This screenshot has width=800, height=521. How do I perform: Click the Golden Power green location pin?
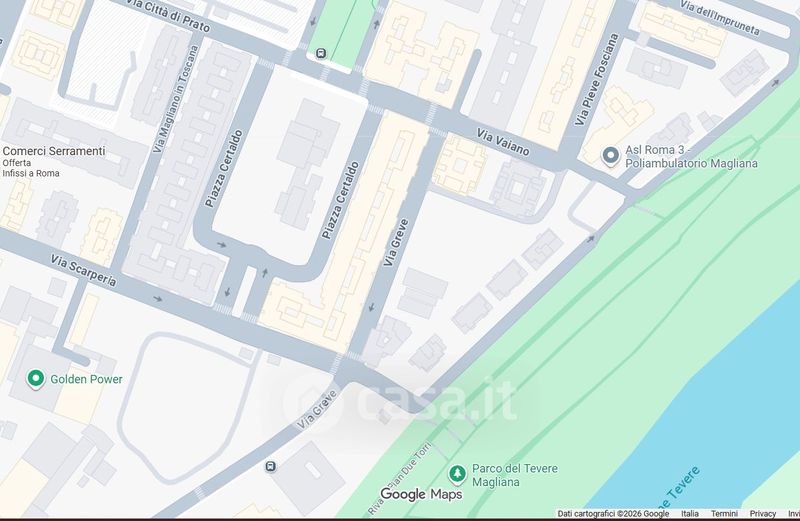click(36, 379)
